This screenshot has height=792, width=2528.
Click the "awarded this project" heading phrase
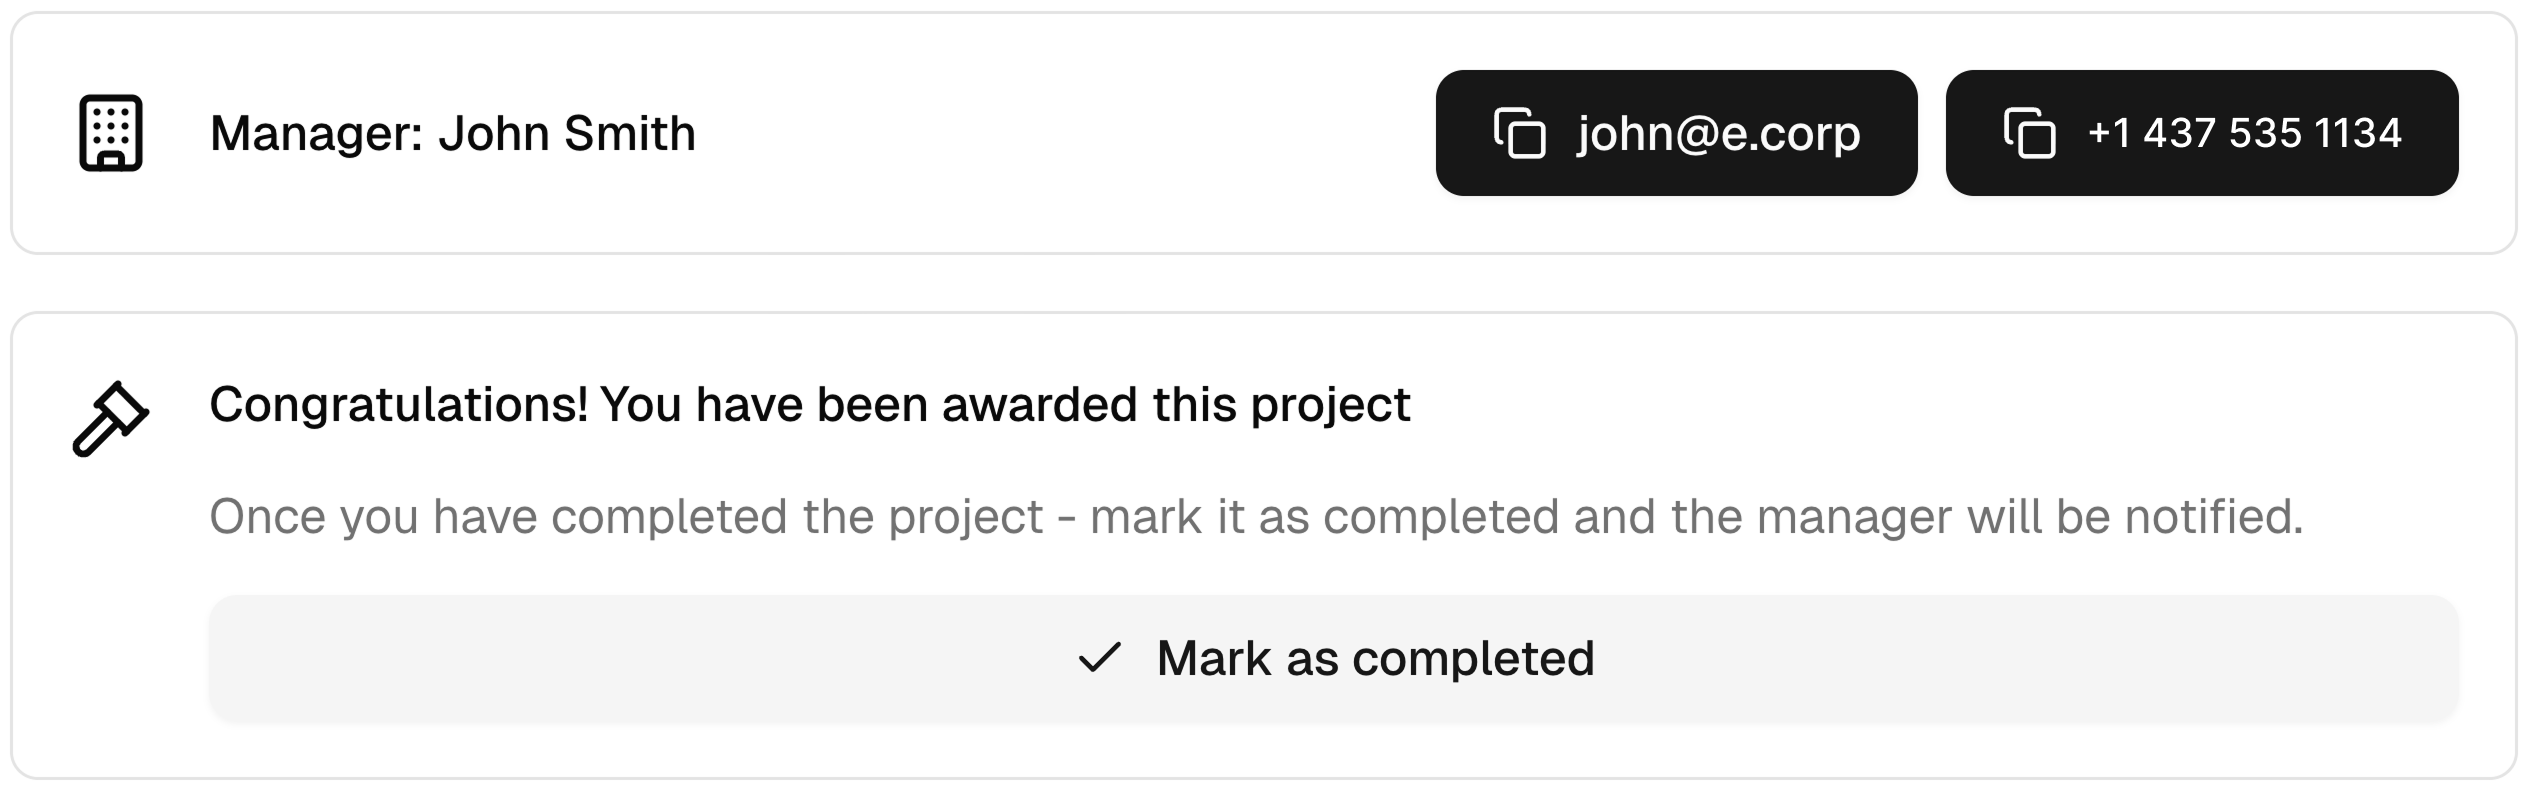[1175, 405]
